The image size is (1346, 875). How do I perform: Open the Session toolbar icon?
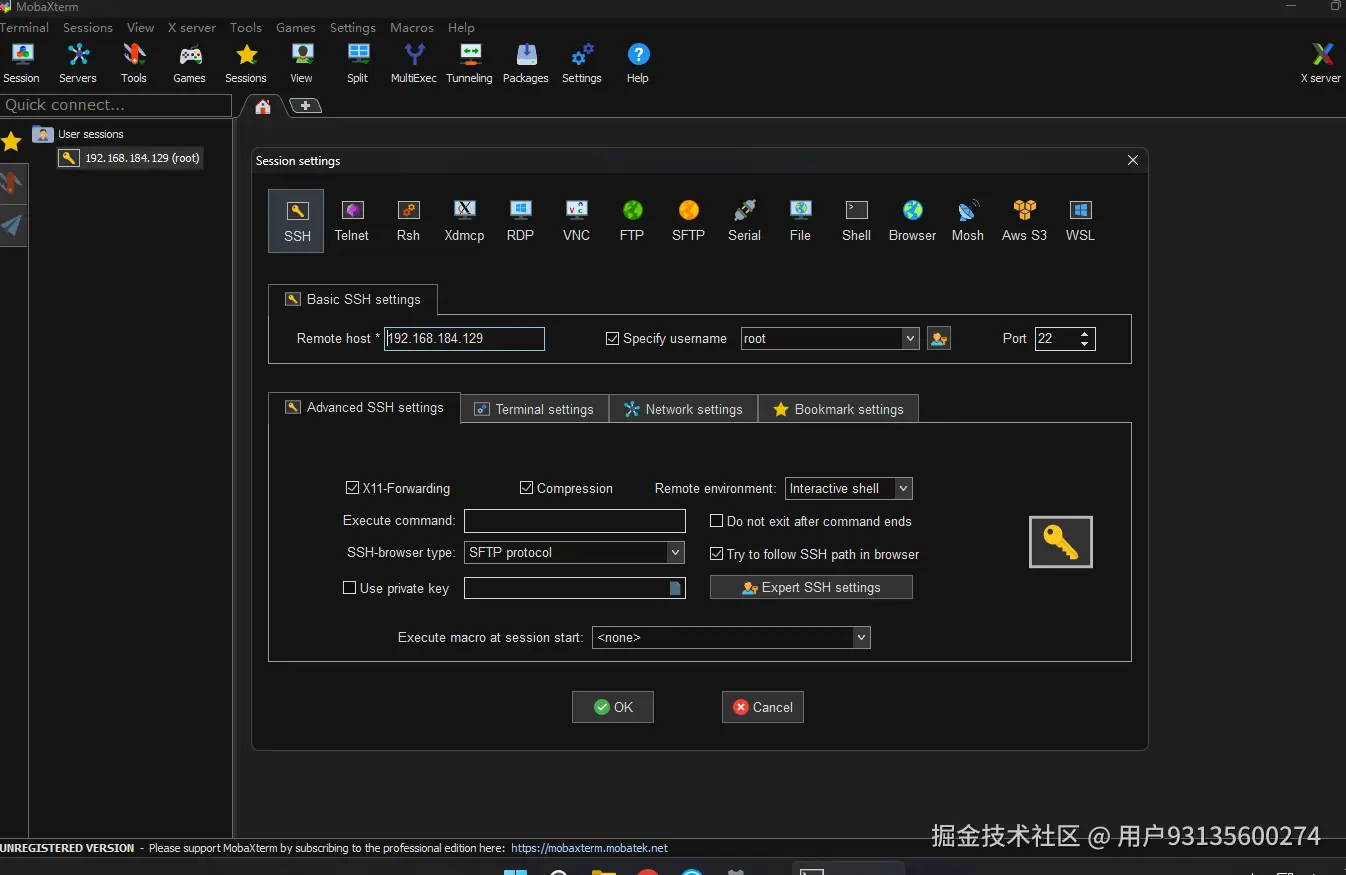click(x=21, y=64)
